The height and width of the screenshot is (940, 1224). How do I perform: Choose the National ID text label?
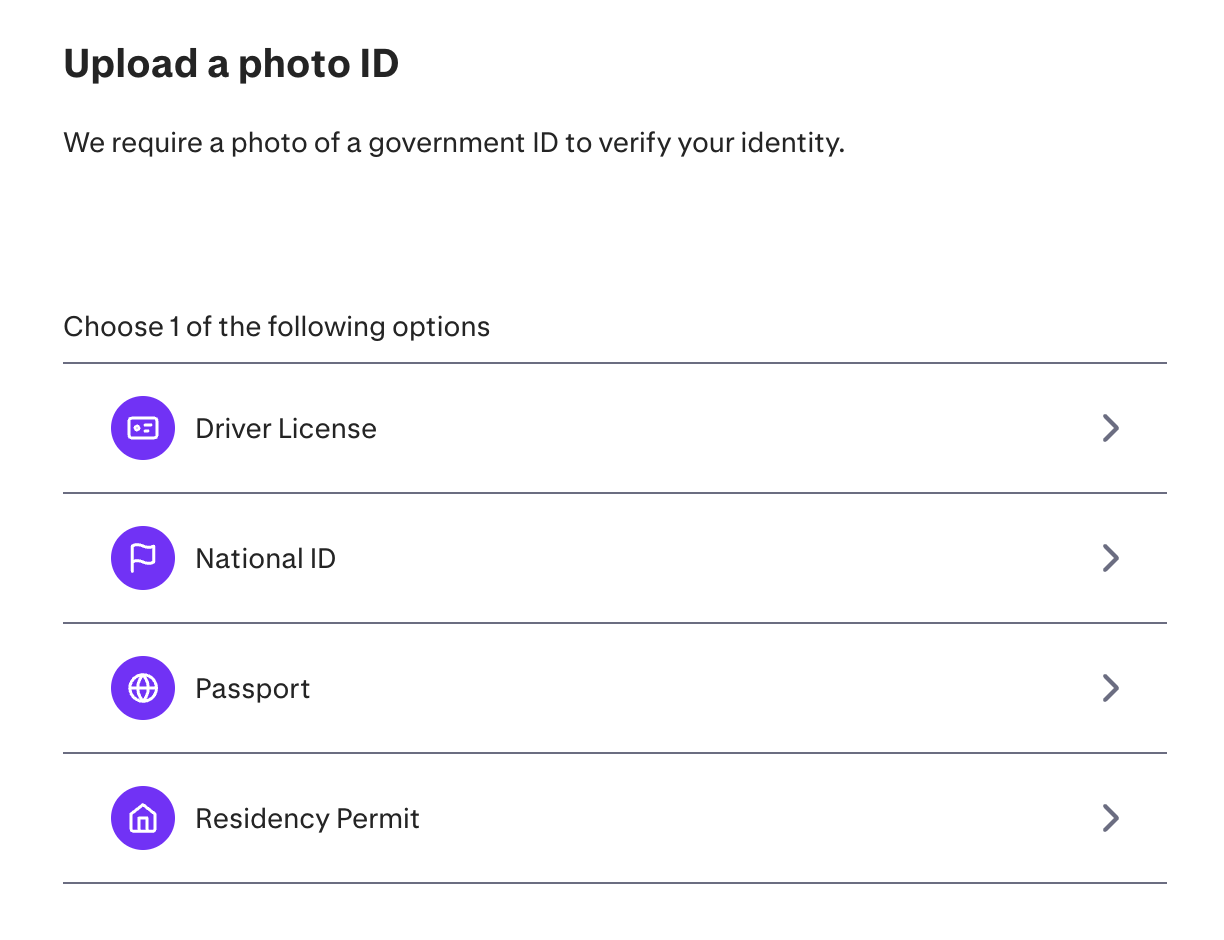[x=266, y=558]
